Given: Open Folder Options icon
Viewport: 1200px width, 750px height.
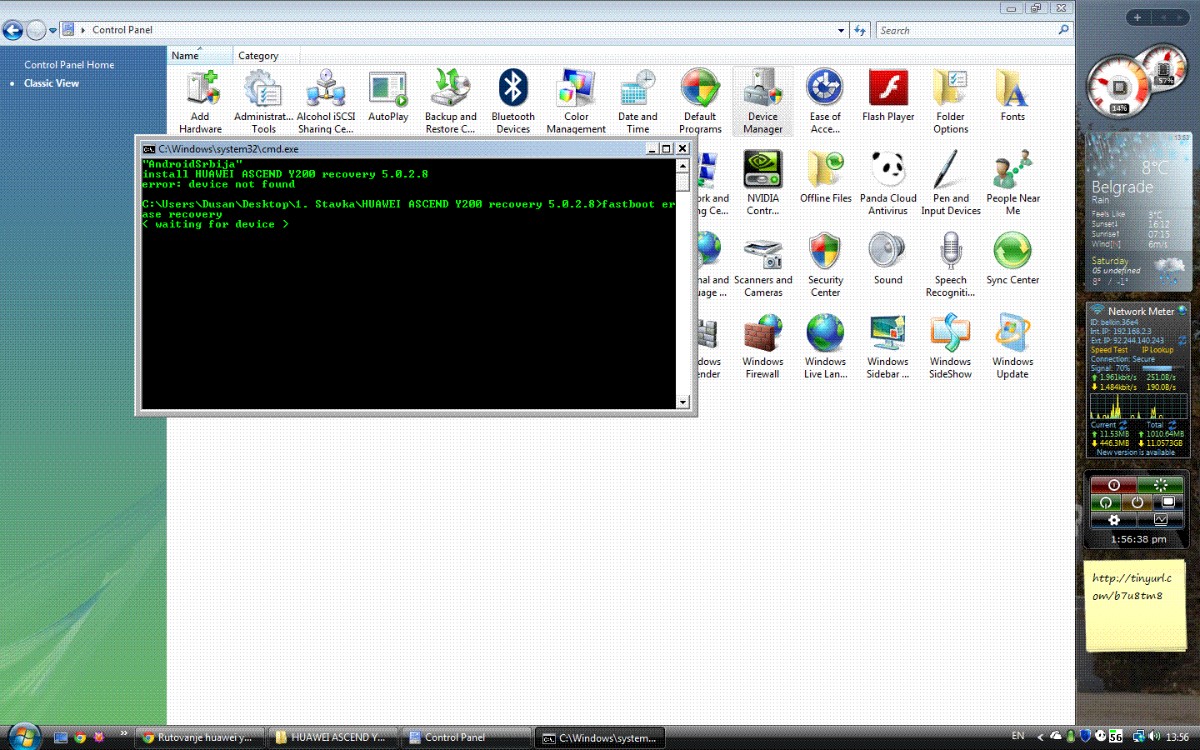Looking at the screenshot, I should coord(951,101).
